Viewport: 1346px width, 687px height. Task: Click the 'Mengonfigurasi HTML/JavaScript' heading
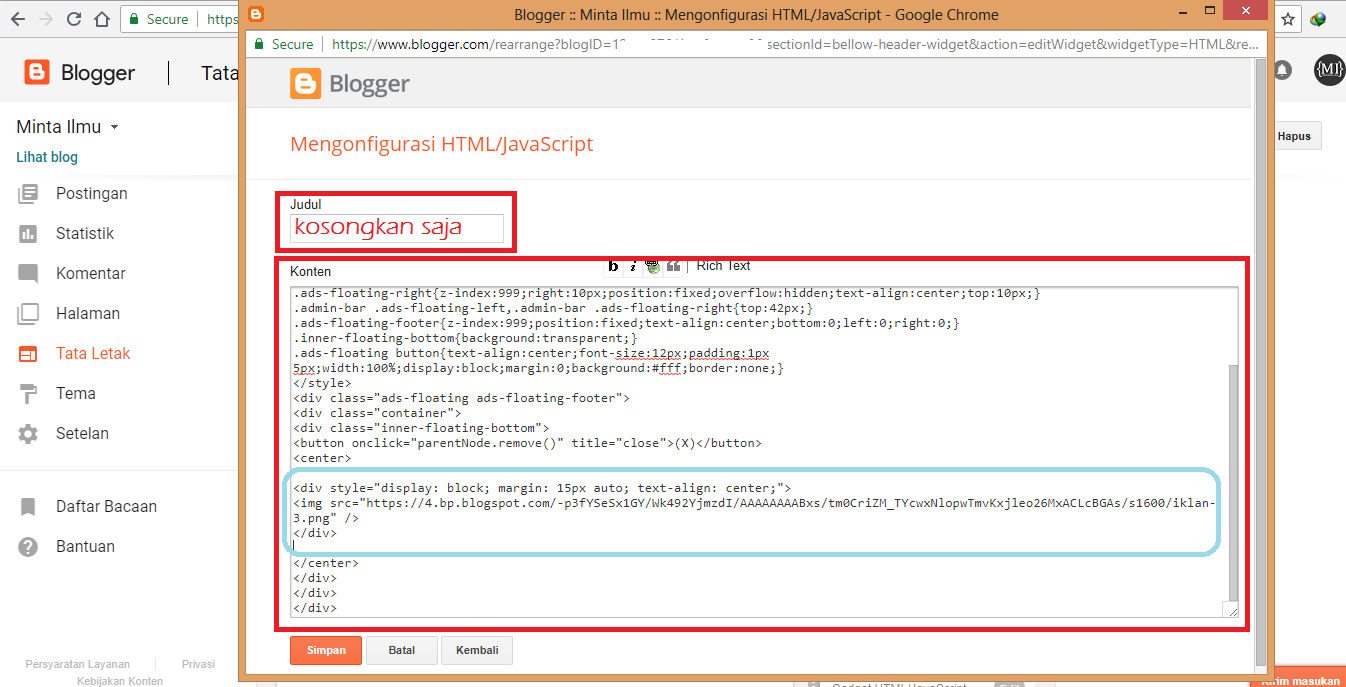(441, 144)
